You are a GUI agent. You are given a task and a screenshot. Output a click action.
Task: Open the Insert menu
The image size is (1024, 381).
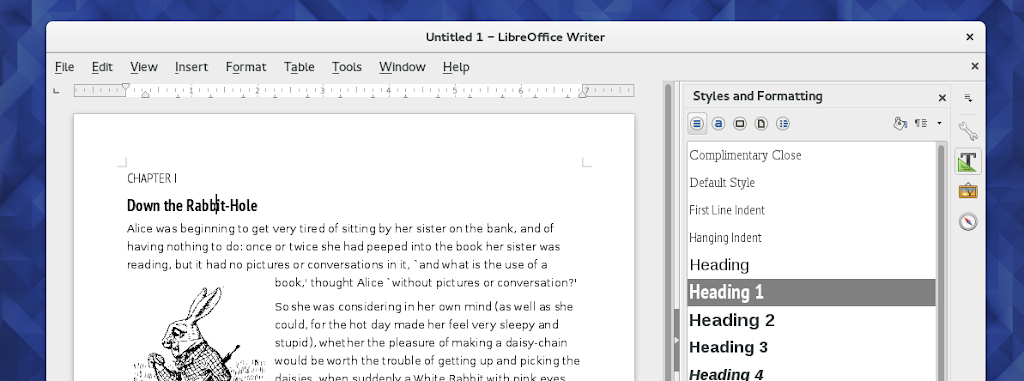tap(191, 67)
